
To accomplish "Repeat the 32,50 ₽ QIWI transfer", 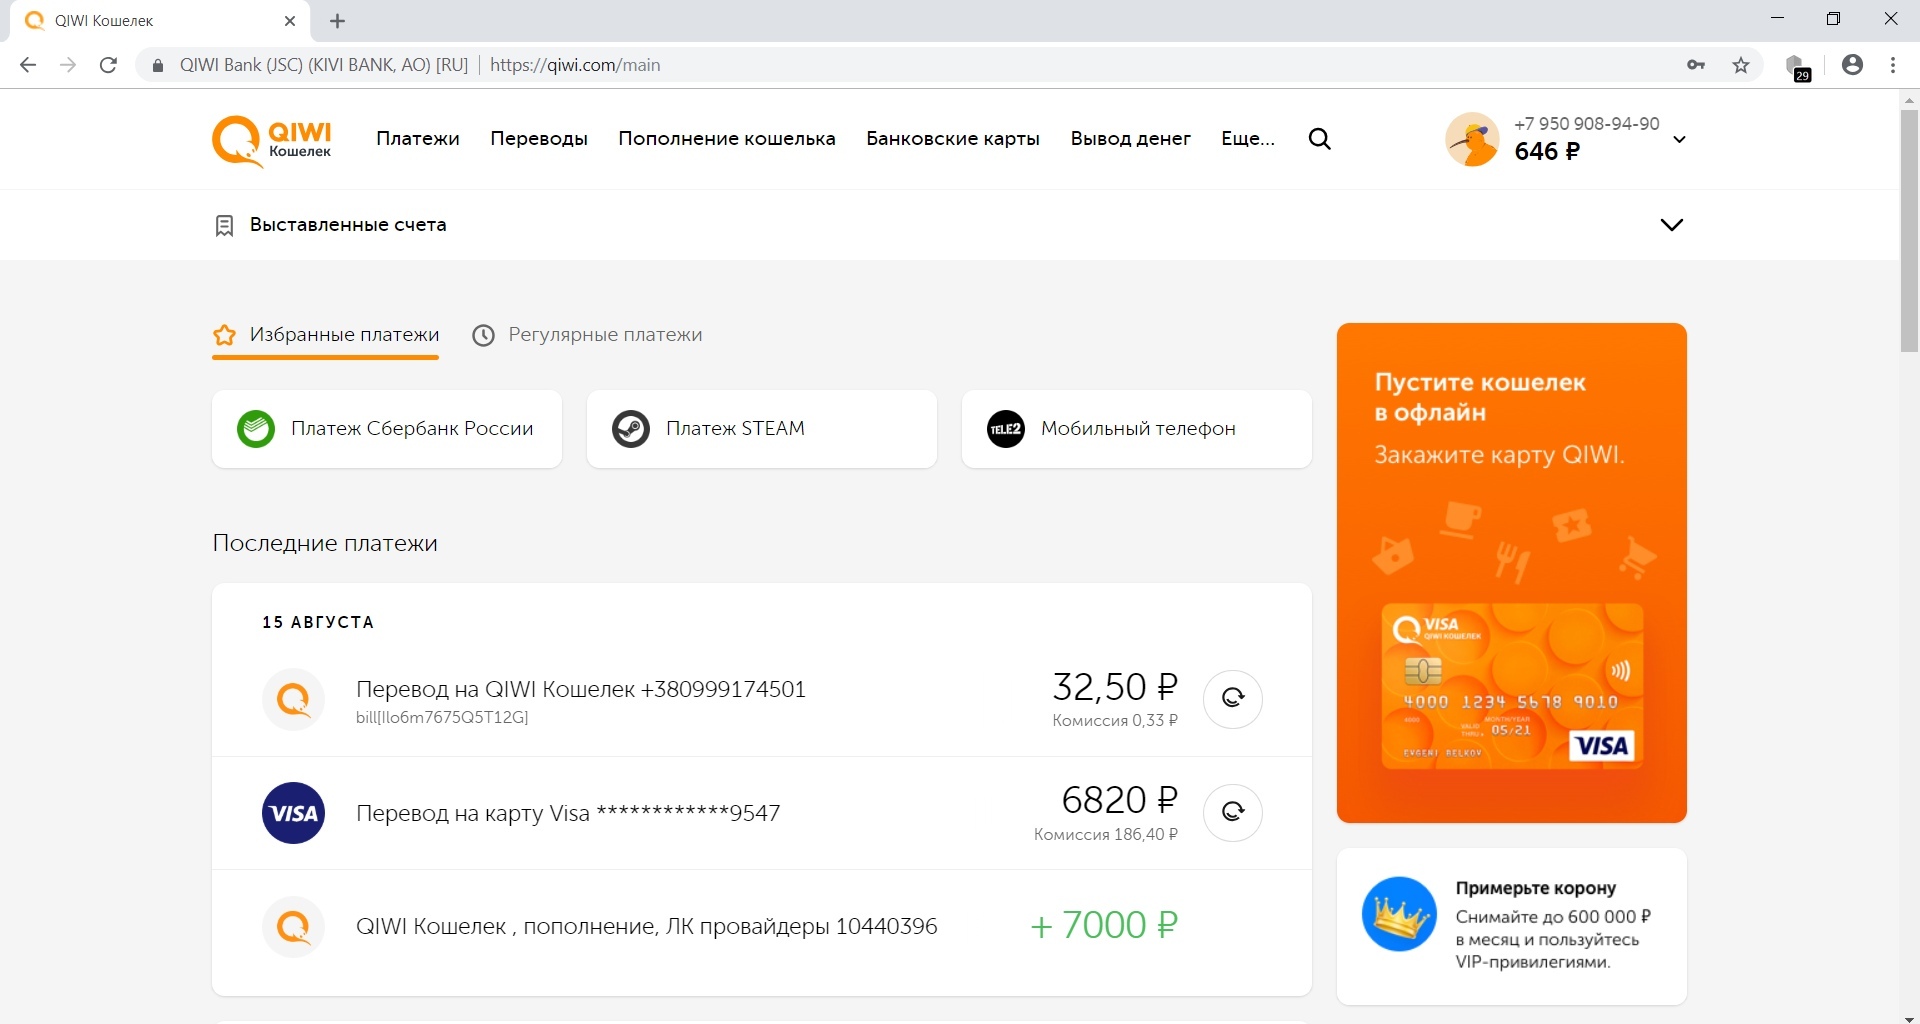I will point(1232,699).
